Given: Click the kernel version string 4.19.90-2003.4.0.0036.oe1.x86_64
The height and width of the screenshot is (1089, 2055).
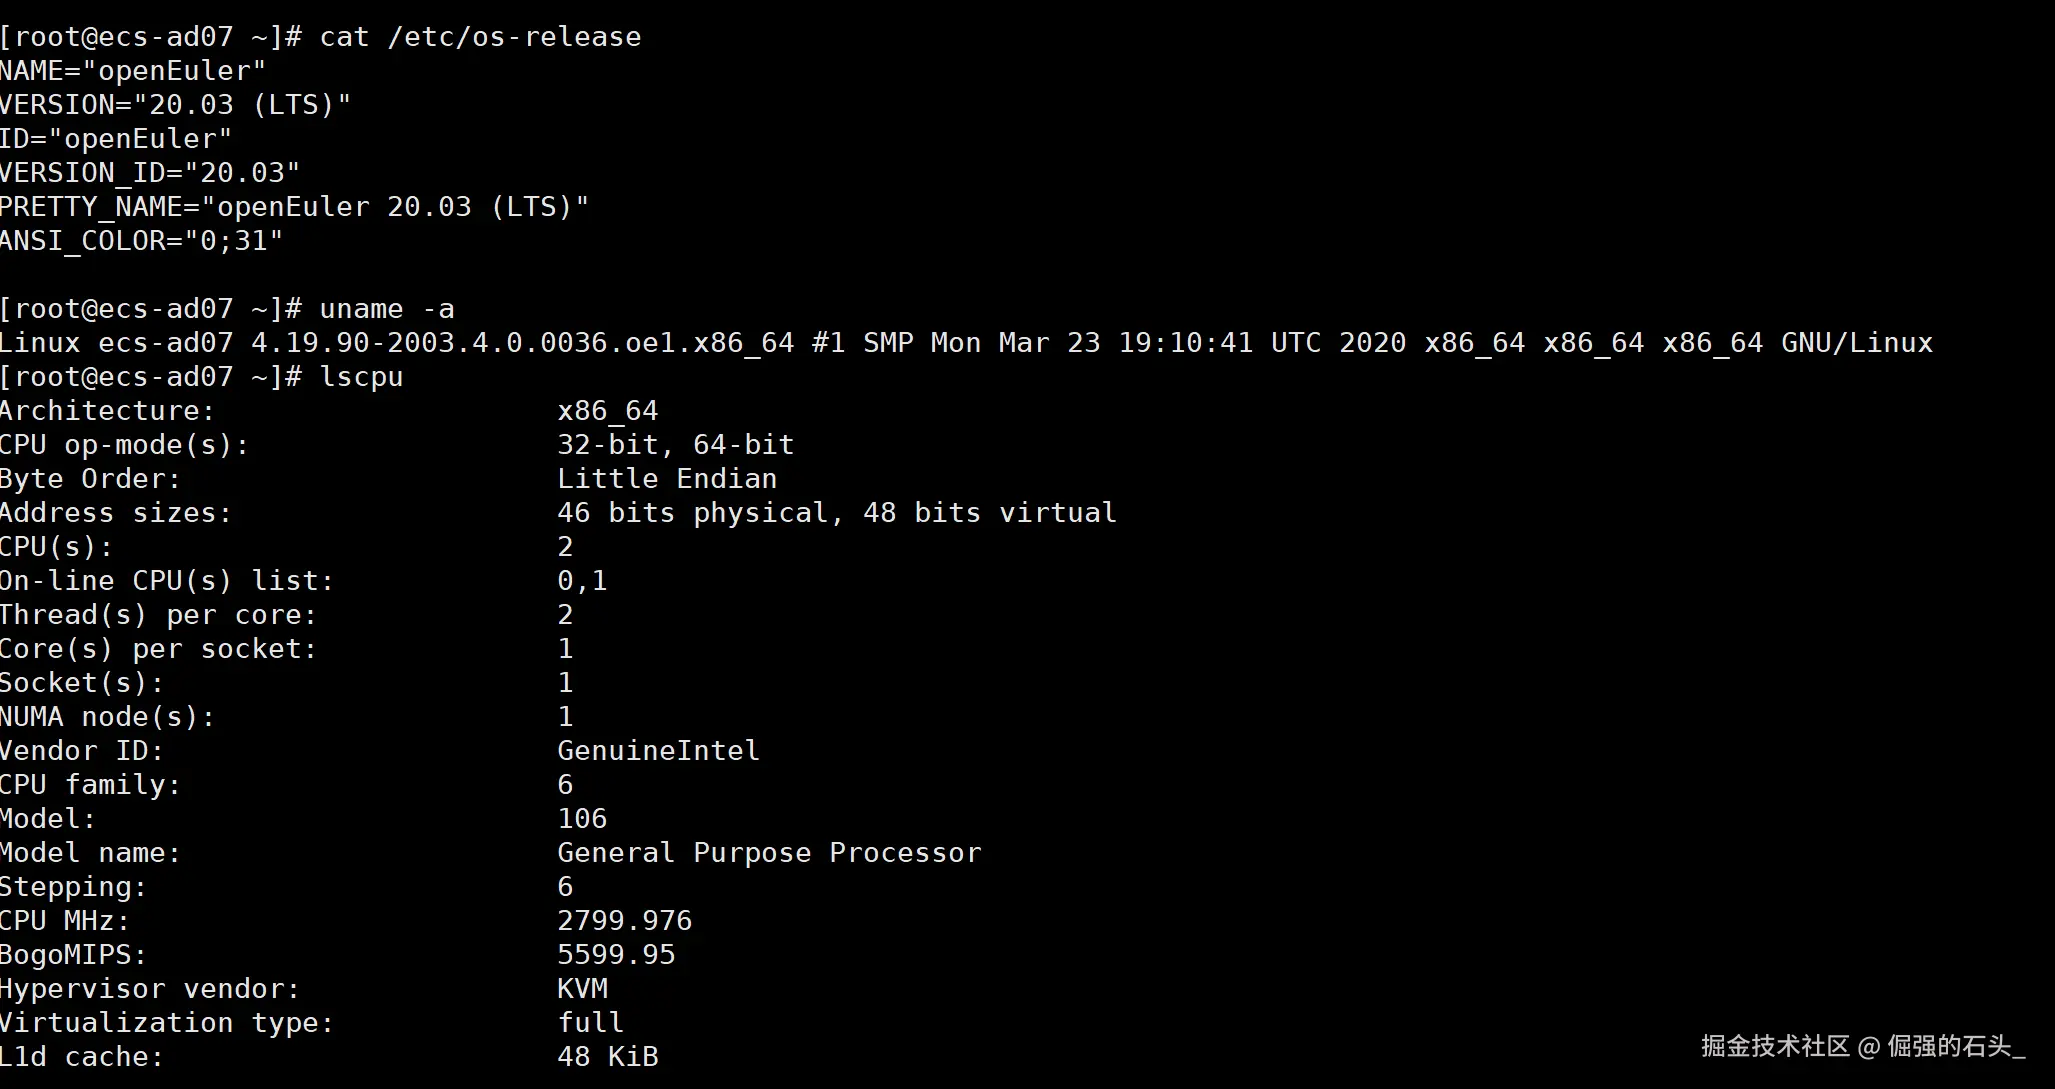Looking at the screenshot, I should 522,343.
